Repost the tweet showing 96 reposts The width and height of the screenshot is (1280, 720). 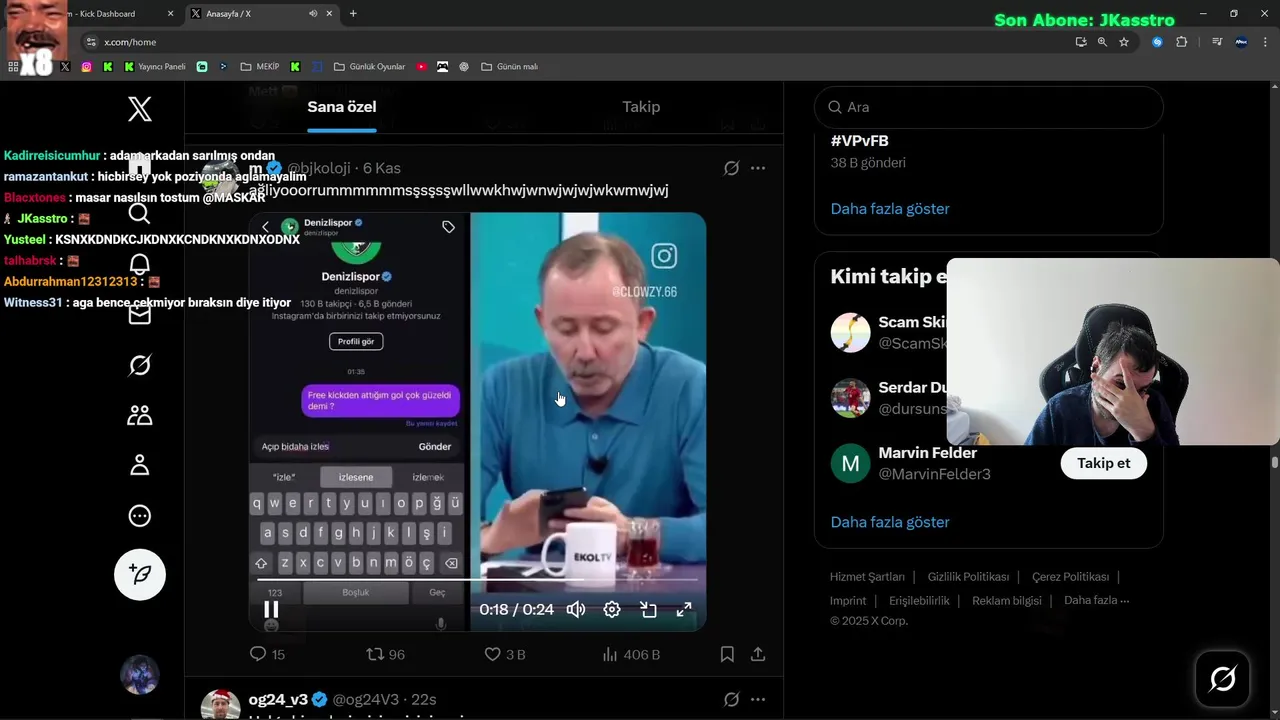385,654
